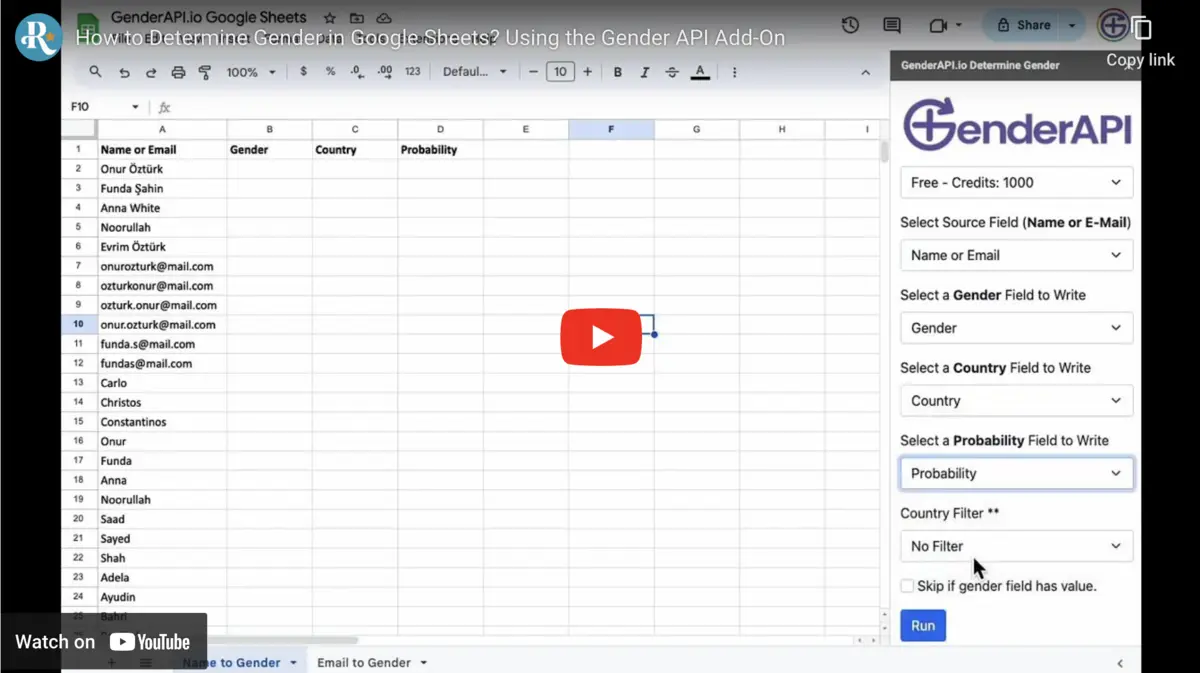
Task: Copy the video link
Action: 1141,41
